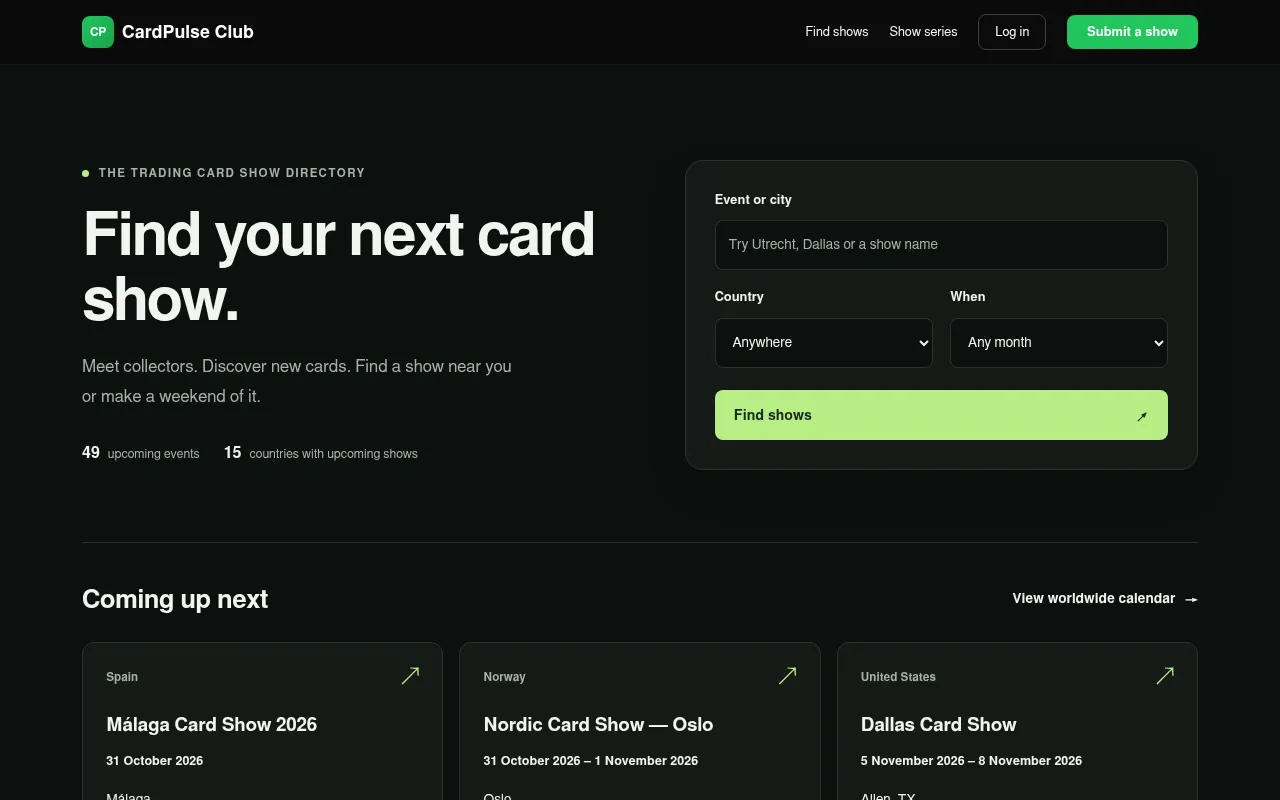This screenshot has height=800, width=1280.
Task: Click The Trading Card Show Directory tagline
Action: tap(232, 173)
